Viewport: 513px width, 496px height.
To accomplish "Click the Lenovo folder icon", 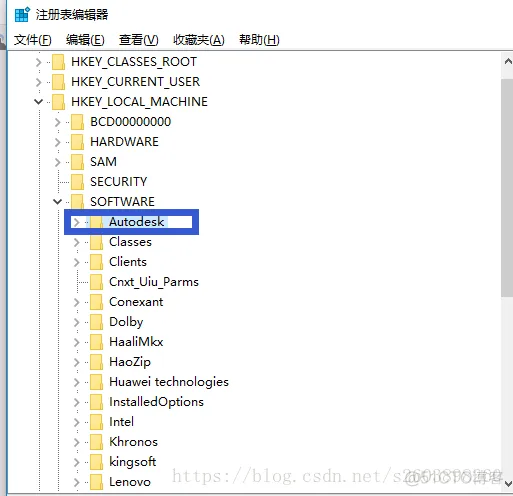I will (x=96, y=482).
